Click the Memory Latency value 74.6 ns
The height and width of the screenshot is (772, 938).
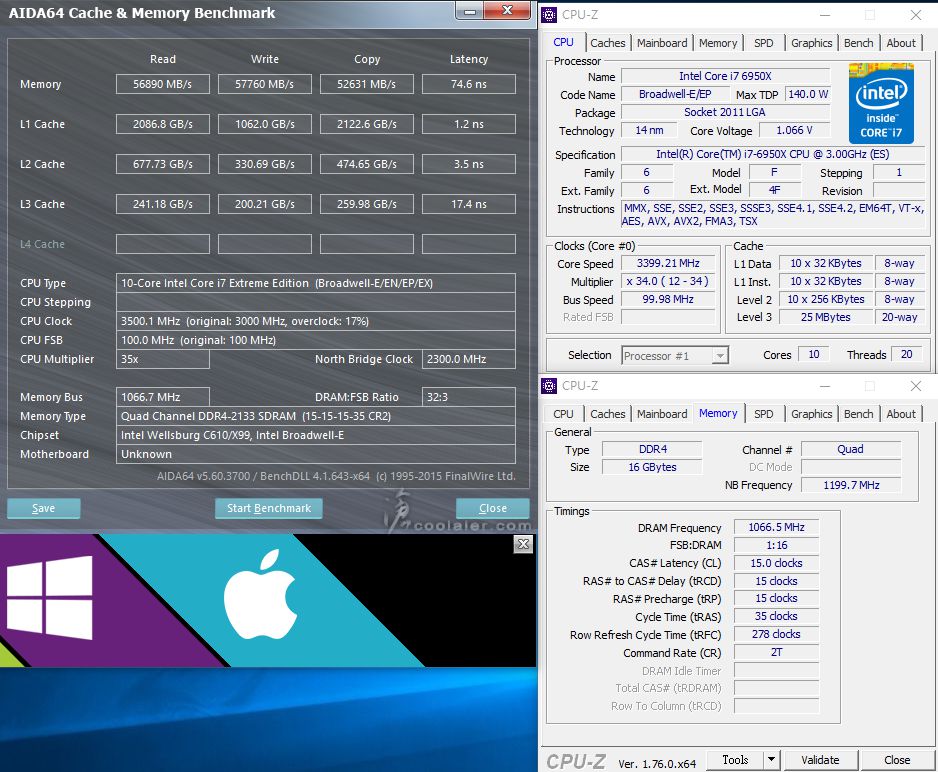(468, 84)
